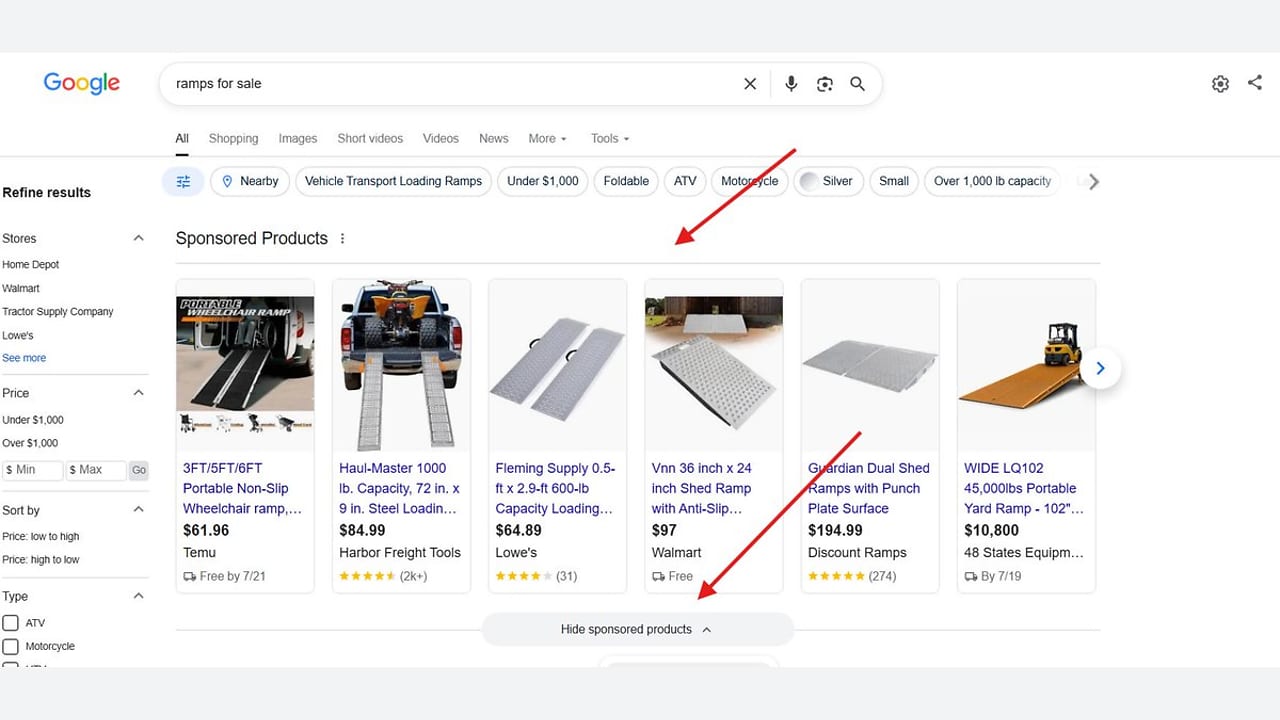The height and width of the screenshot is (720, 1280).
Task: Open settings gear icon
Action: 1220,84
